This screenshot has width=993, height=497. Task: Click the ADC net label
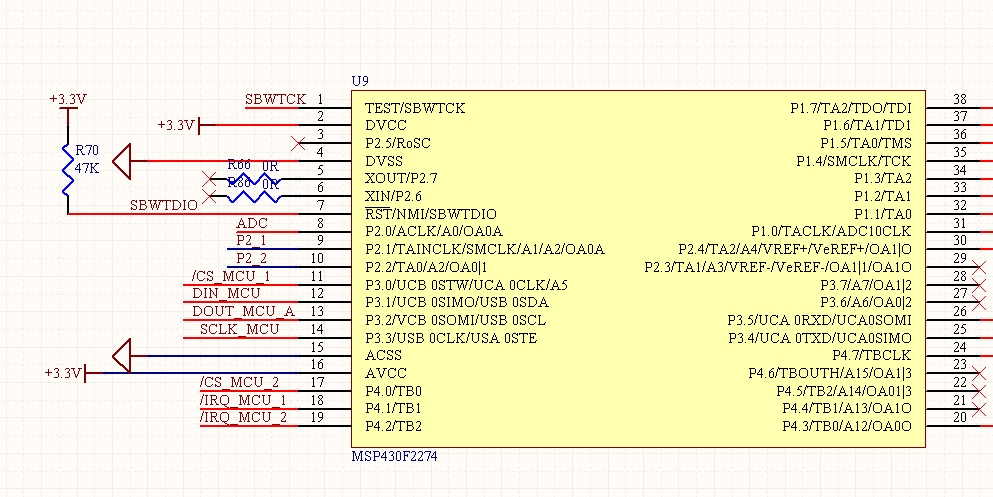(x=252, y=223)
